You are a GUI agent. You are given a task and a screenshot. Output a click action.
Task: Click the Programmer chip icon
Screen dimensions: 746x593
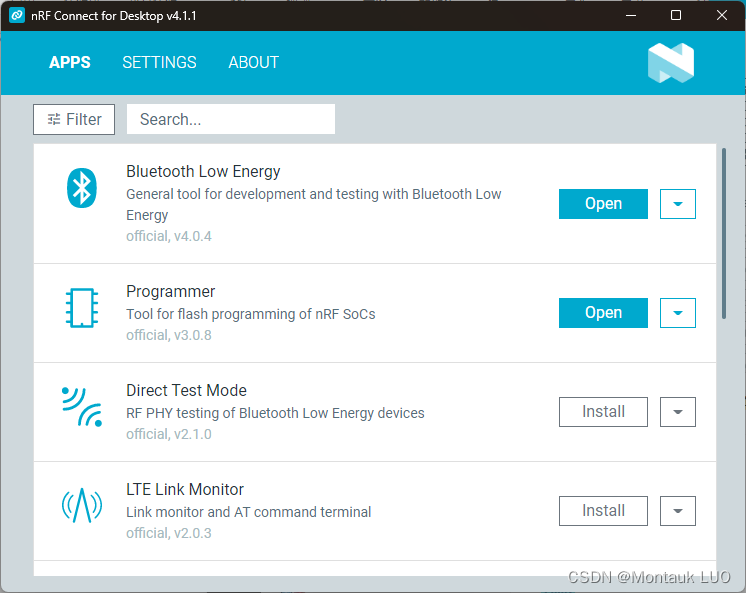point(82,308)
